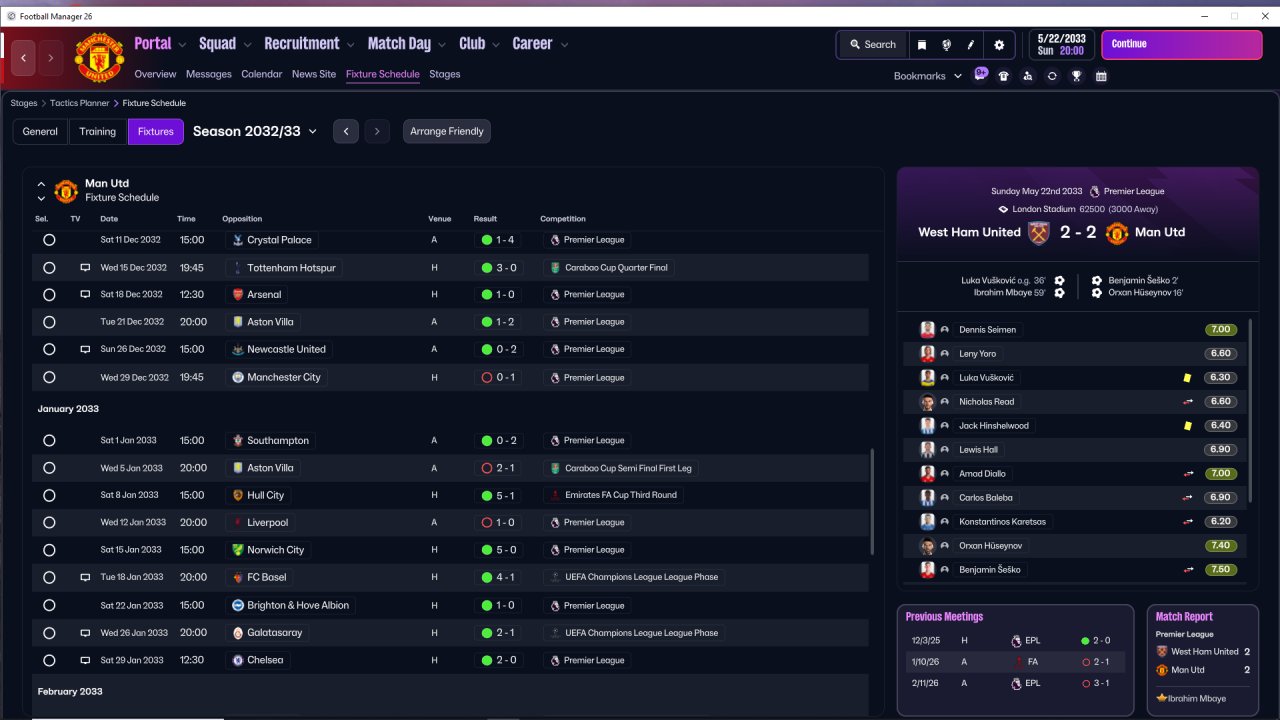This screenshot has width=1280, height=720.
Task: Open the Match Report panel
Action: 1202,660
